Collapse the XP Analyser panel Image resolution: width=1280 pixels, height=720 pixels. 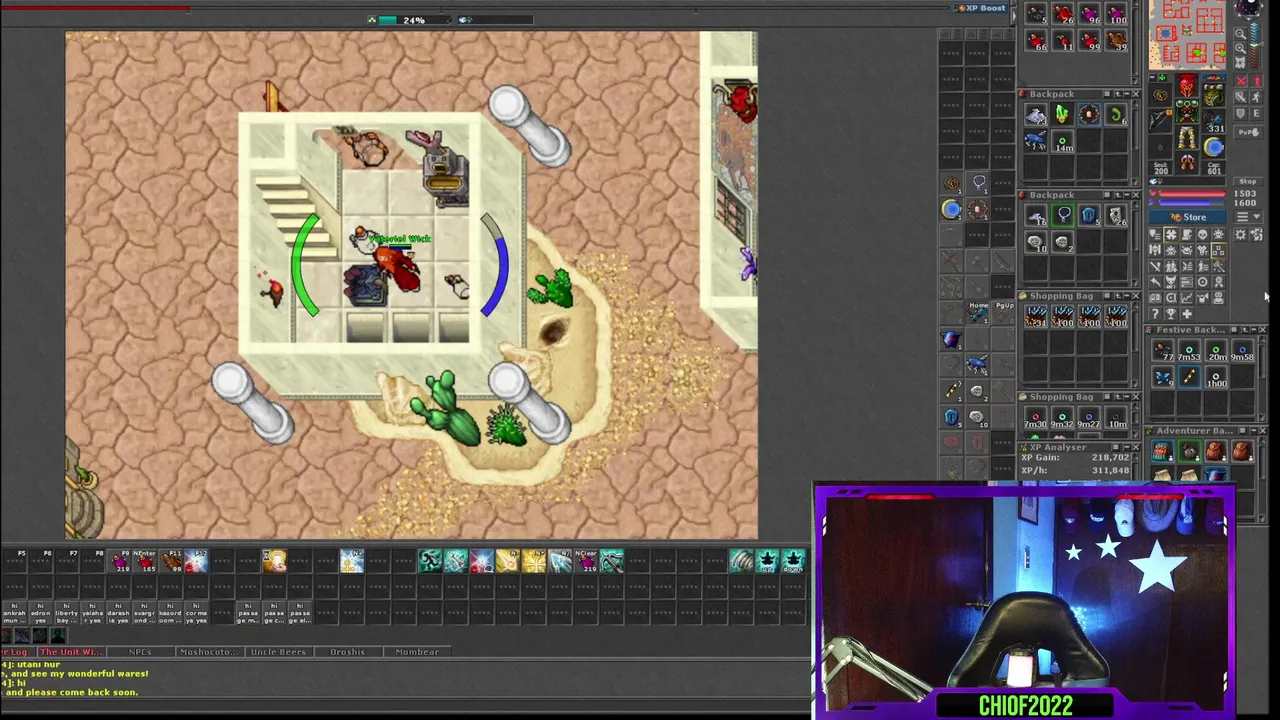1127,447
